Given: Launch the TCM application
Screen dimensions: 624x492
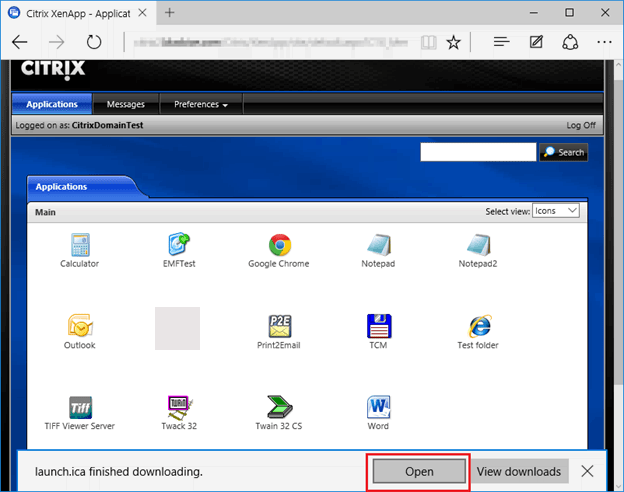Looking at the screenshot, I should click(x=378, y=332).
